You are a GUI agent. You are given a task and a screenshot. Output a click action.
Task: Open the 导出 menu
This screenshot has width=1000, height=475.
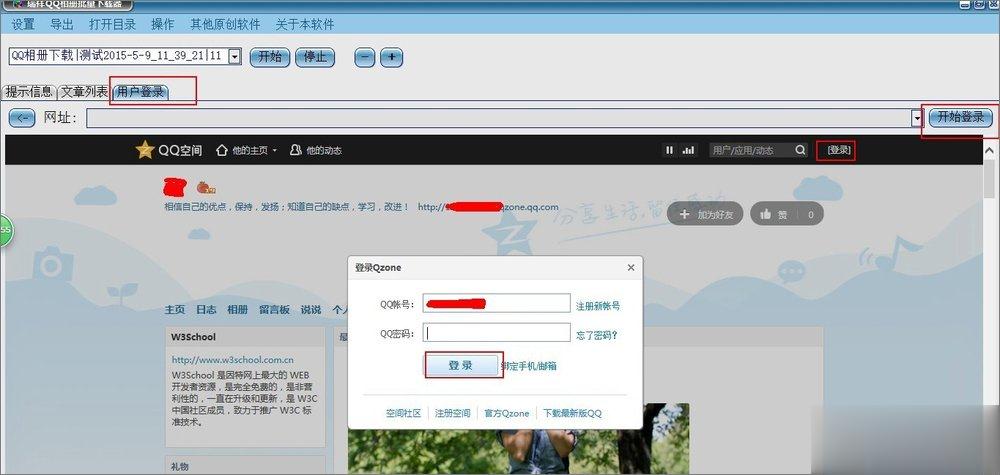[x=62, y=24]
